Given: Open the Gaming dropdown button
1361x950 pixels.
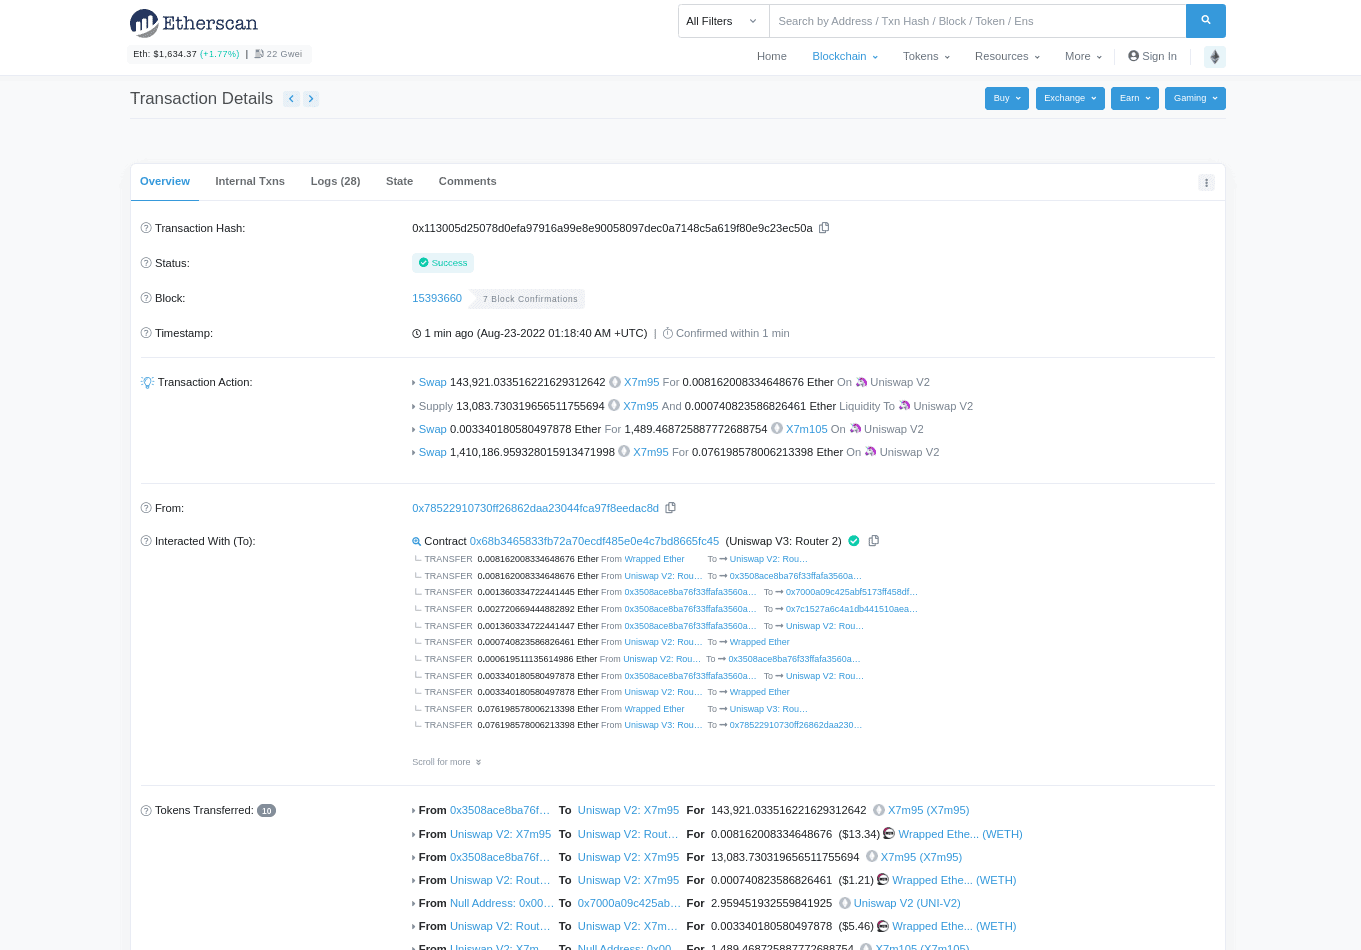Looking at the screenshot, I should point(1195,98).
